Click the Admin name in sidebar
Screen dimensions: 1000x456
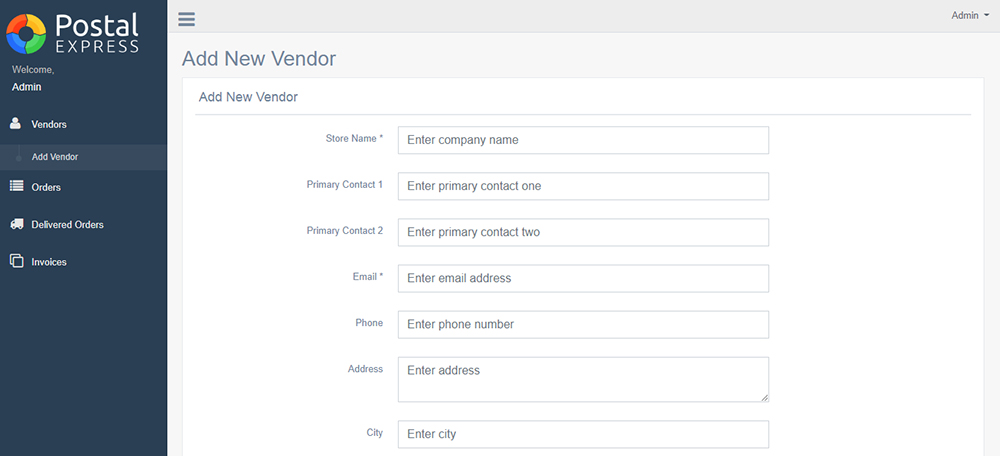tap(26, 87)
